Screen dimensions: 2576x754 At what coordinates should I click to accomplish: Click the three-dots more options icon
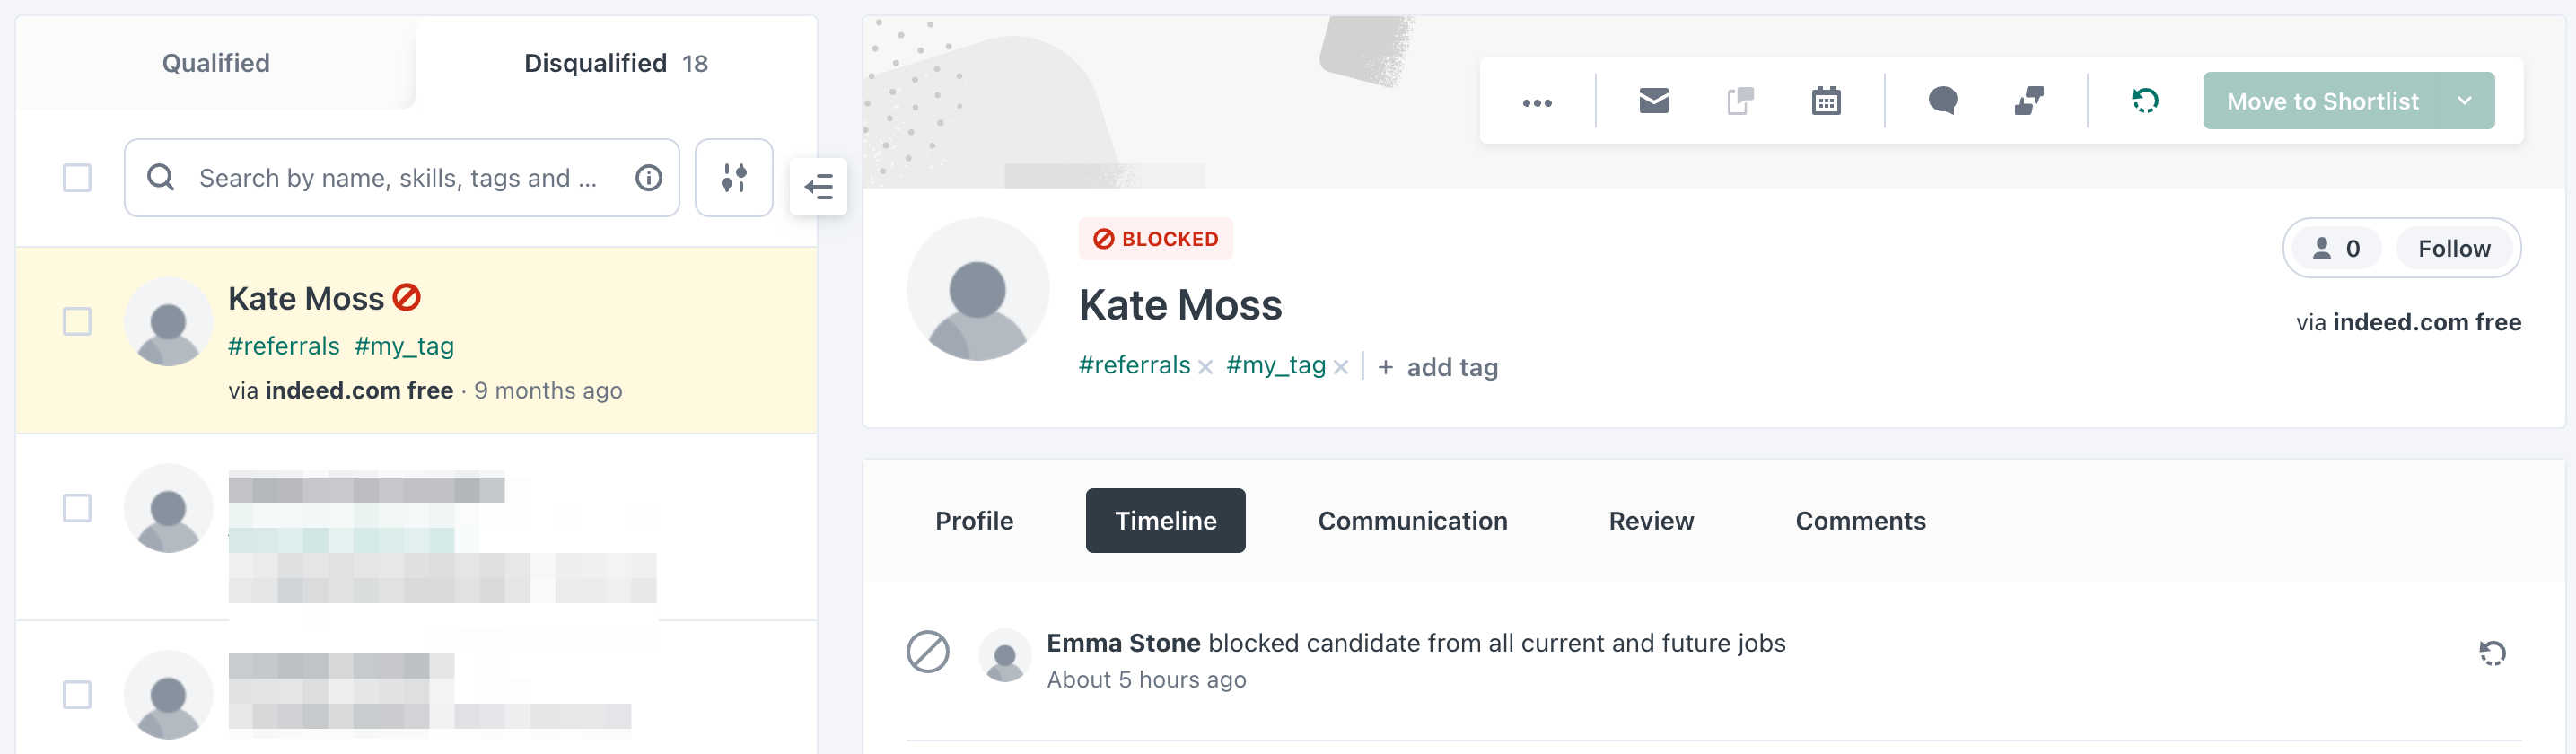(1537, 102)
